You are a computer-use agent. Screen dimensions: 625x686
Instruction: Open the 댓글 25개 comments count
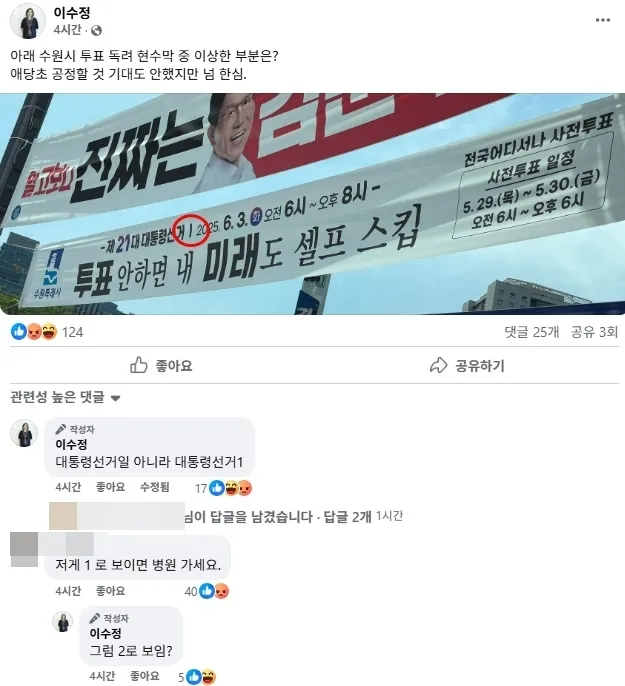[x=531, y=332]
